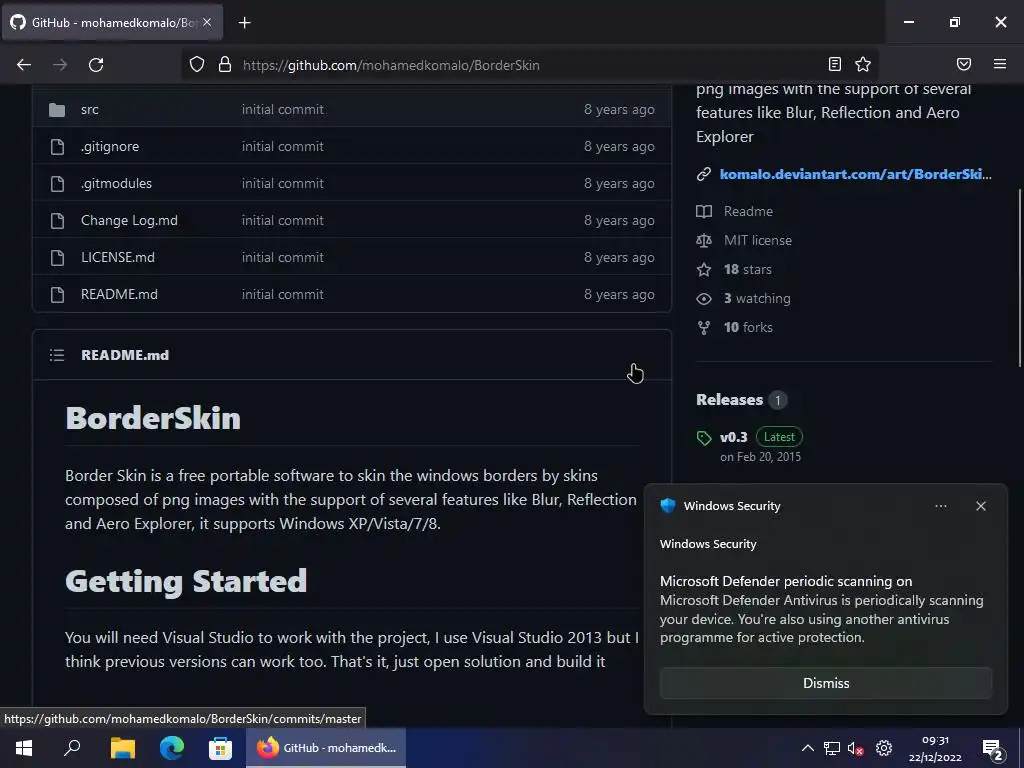
Task: Click the Getting Started heading
Action: 186,581
